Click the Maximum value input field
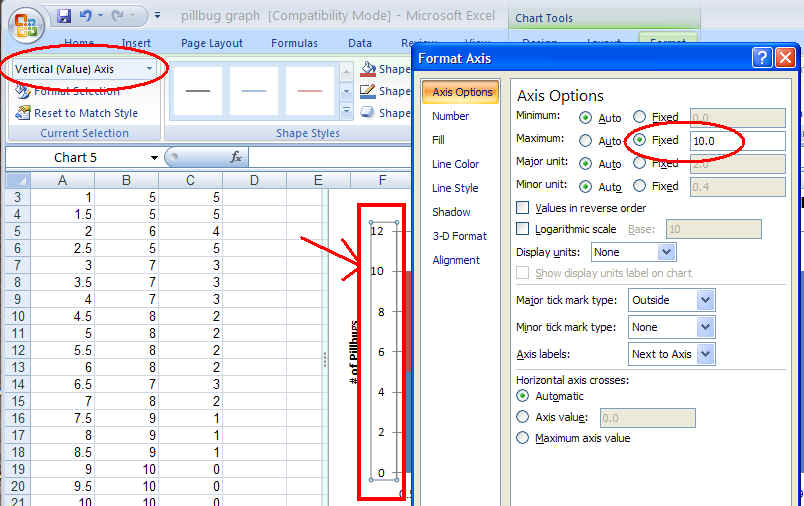The image size is (804, 506). pos(737,140)
